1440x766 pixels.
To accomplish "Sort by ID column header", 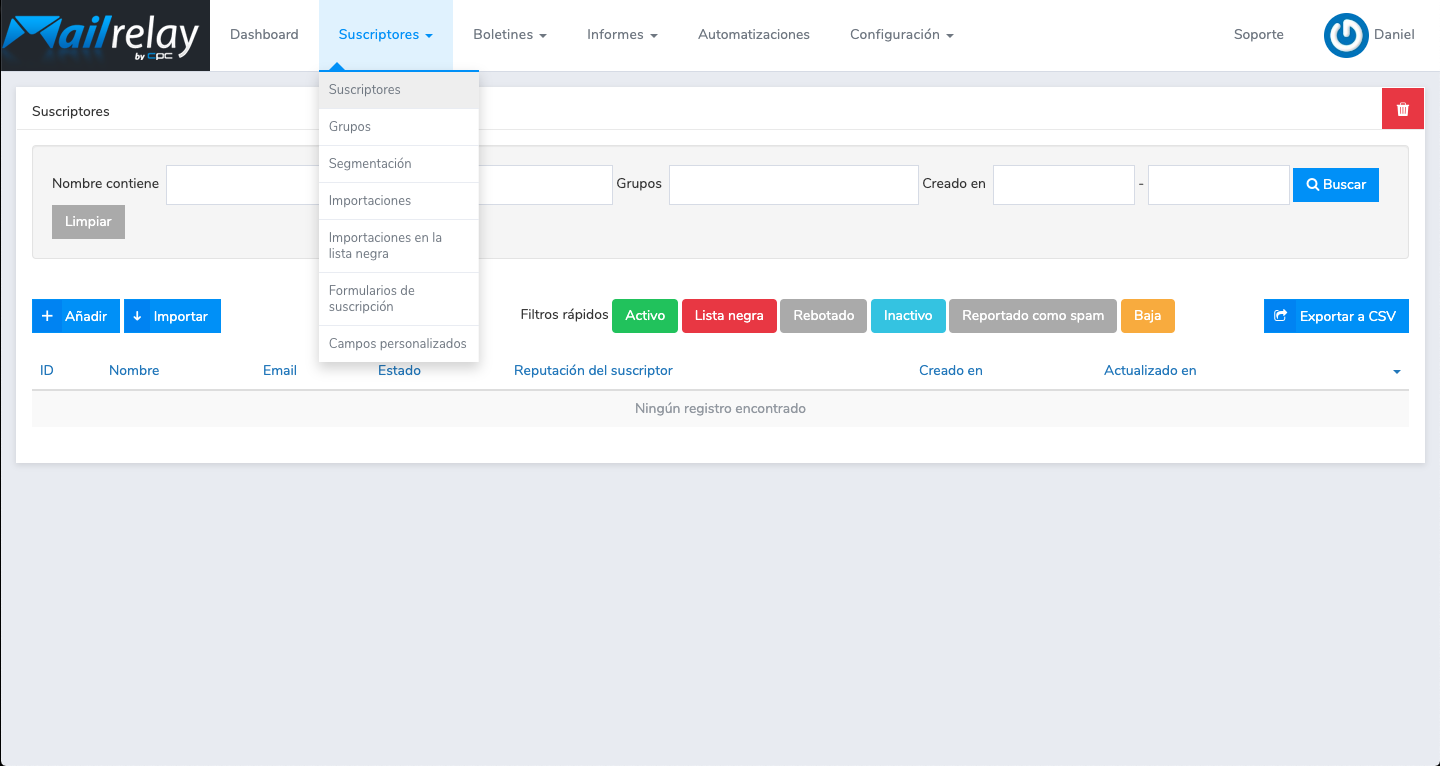I will click(x=47, y=371).
